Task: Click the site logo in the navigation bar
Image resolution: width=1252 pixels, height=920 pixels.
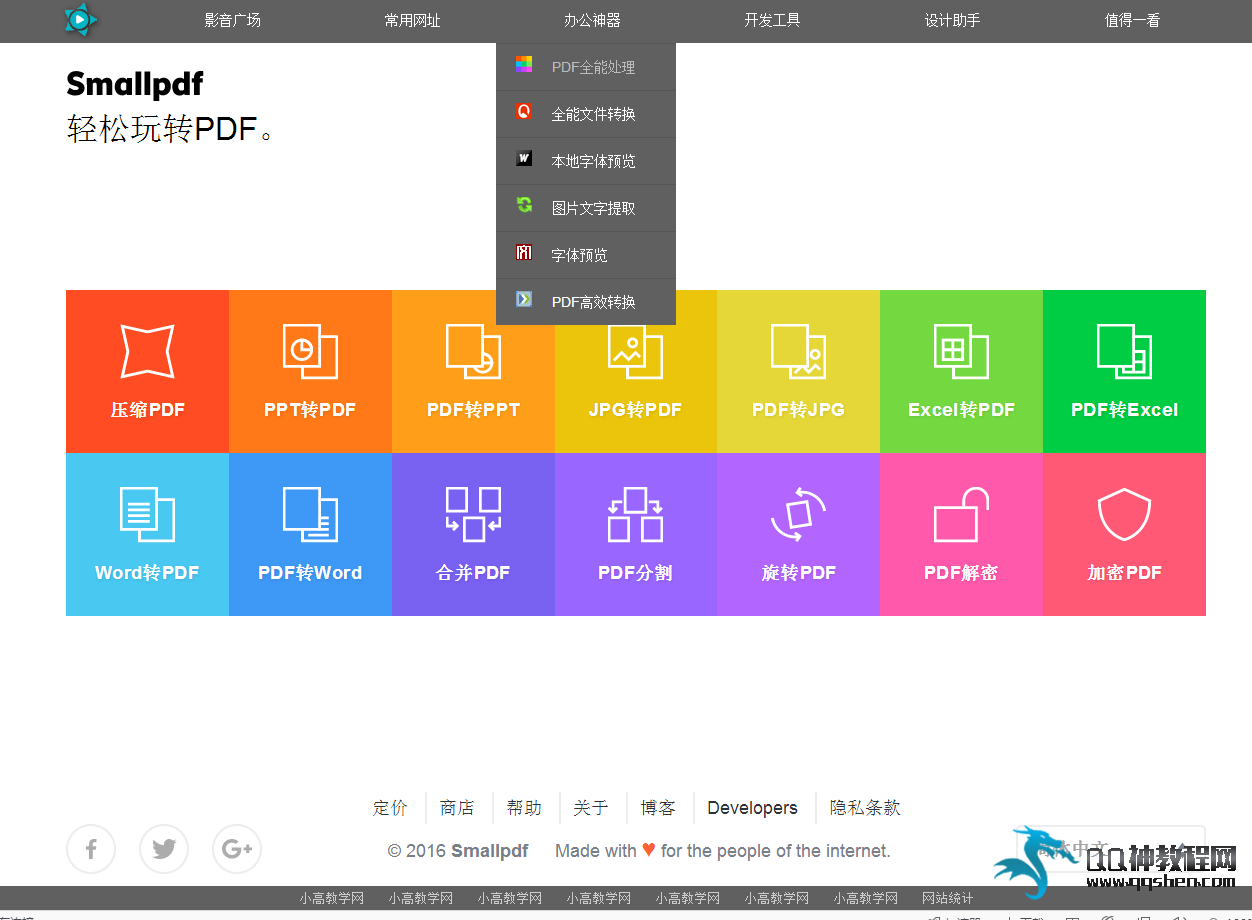Action: click(80, 20)
